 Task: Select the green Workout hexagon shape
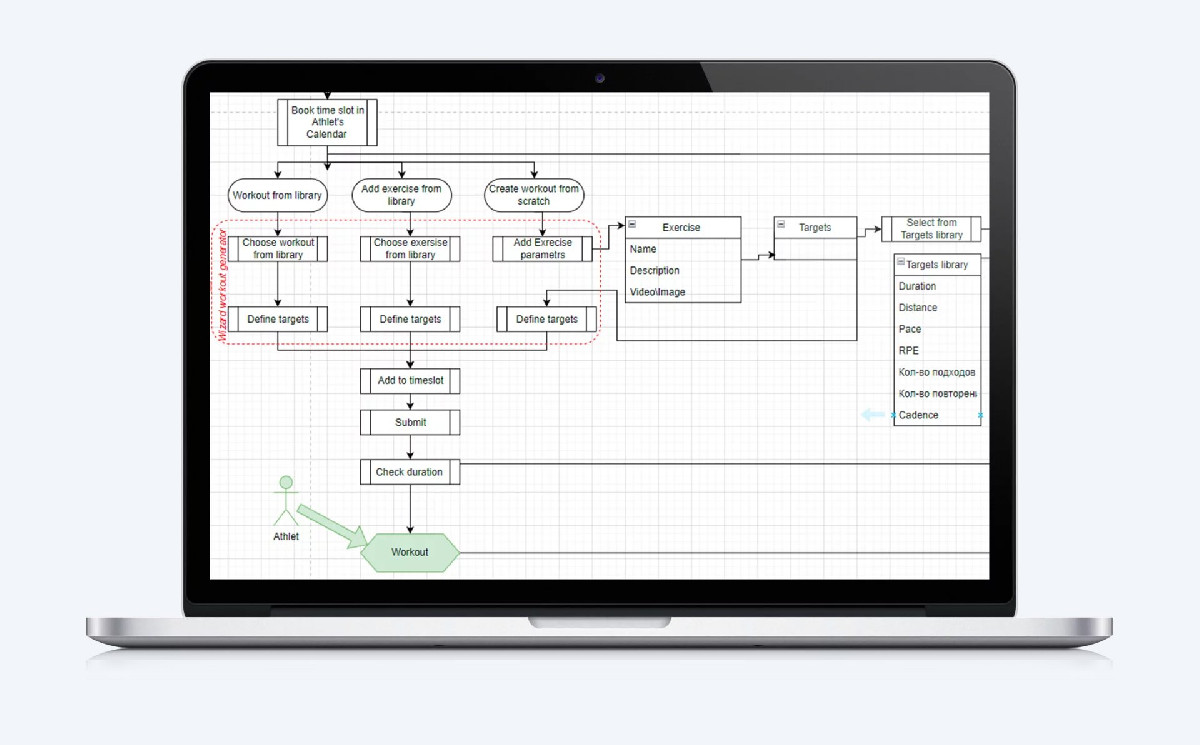[410, 552]
